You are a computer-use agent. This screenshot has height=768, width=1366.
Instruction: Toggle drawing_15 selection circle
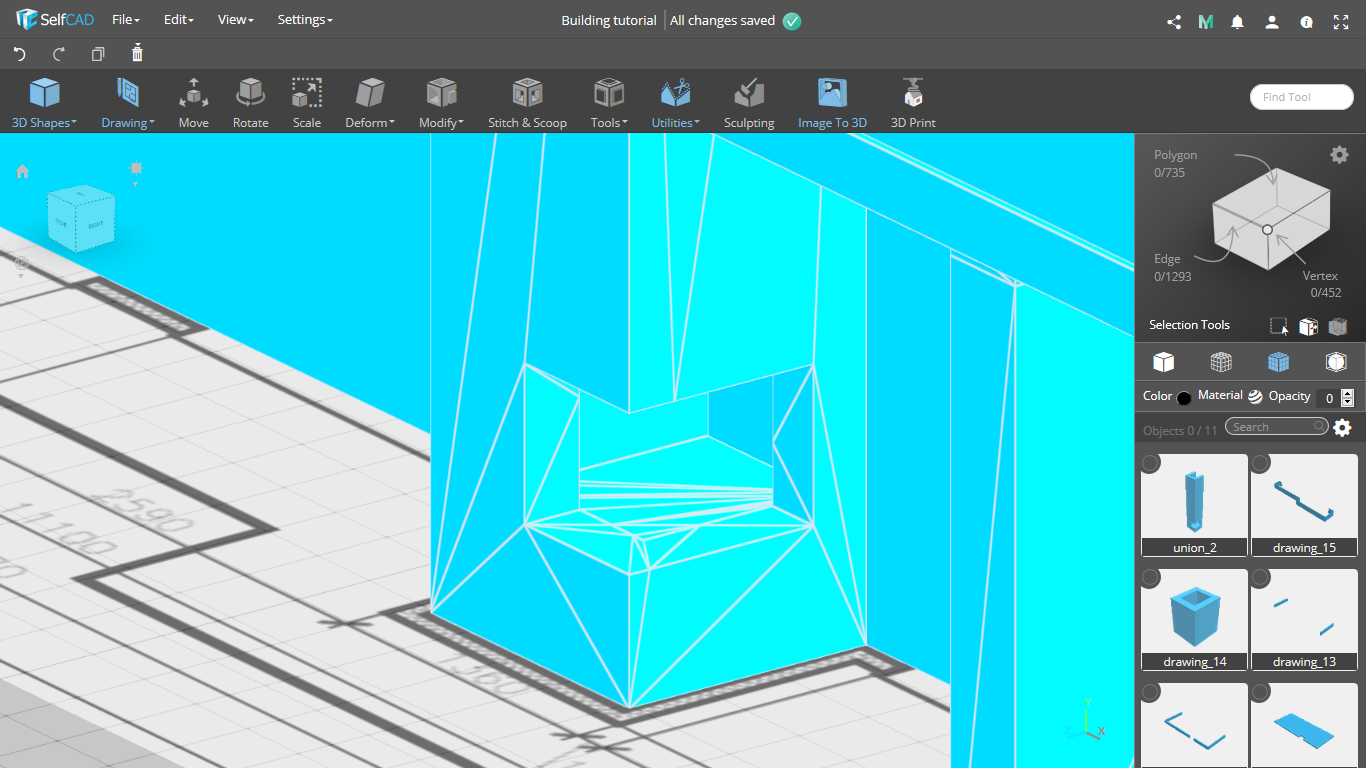1261,463
